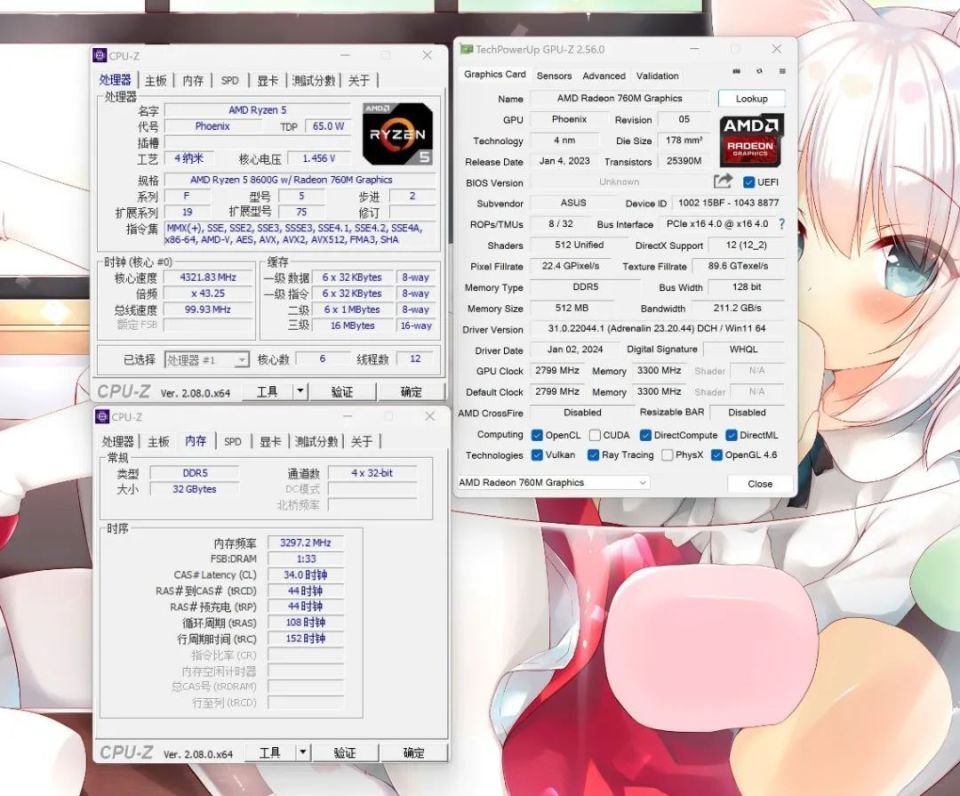Viewport: 960px width, 796px height.
Task: Select Graphics Card tab in GPU-Z
Action: tap(495, 74)
